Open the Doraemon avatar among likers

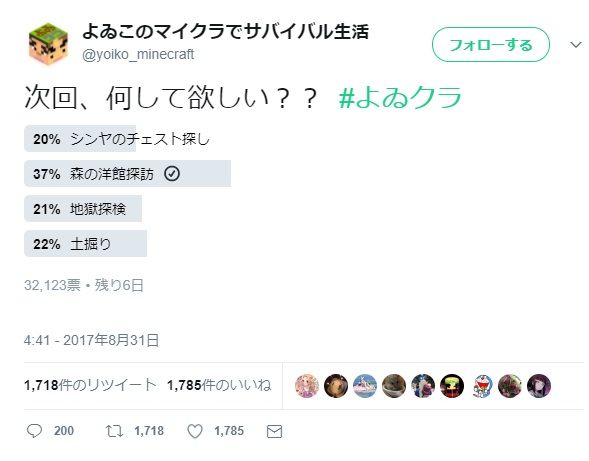481,386
